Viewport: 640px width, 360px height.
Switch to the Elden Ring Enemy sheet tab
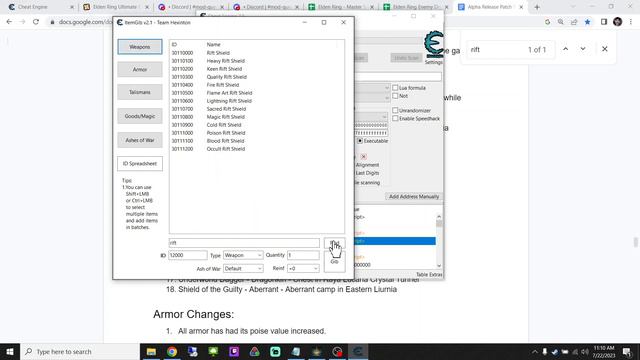point(416,7)
